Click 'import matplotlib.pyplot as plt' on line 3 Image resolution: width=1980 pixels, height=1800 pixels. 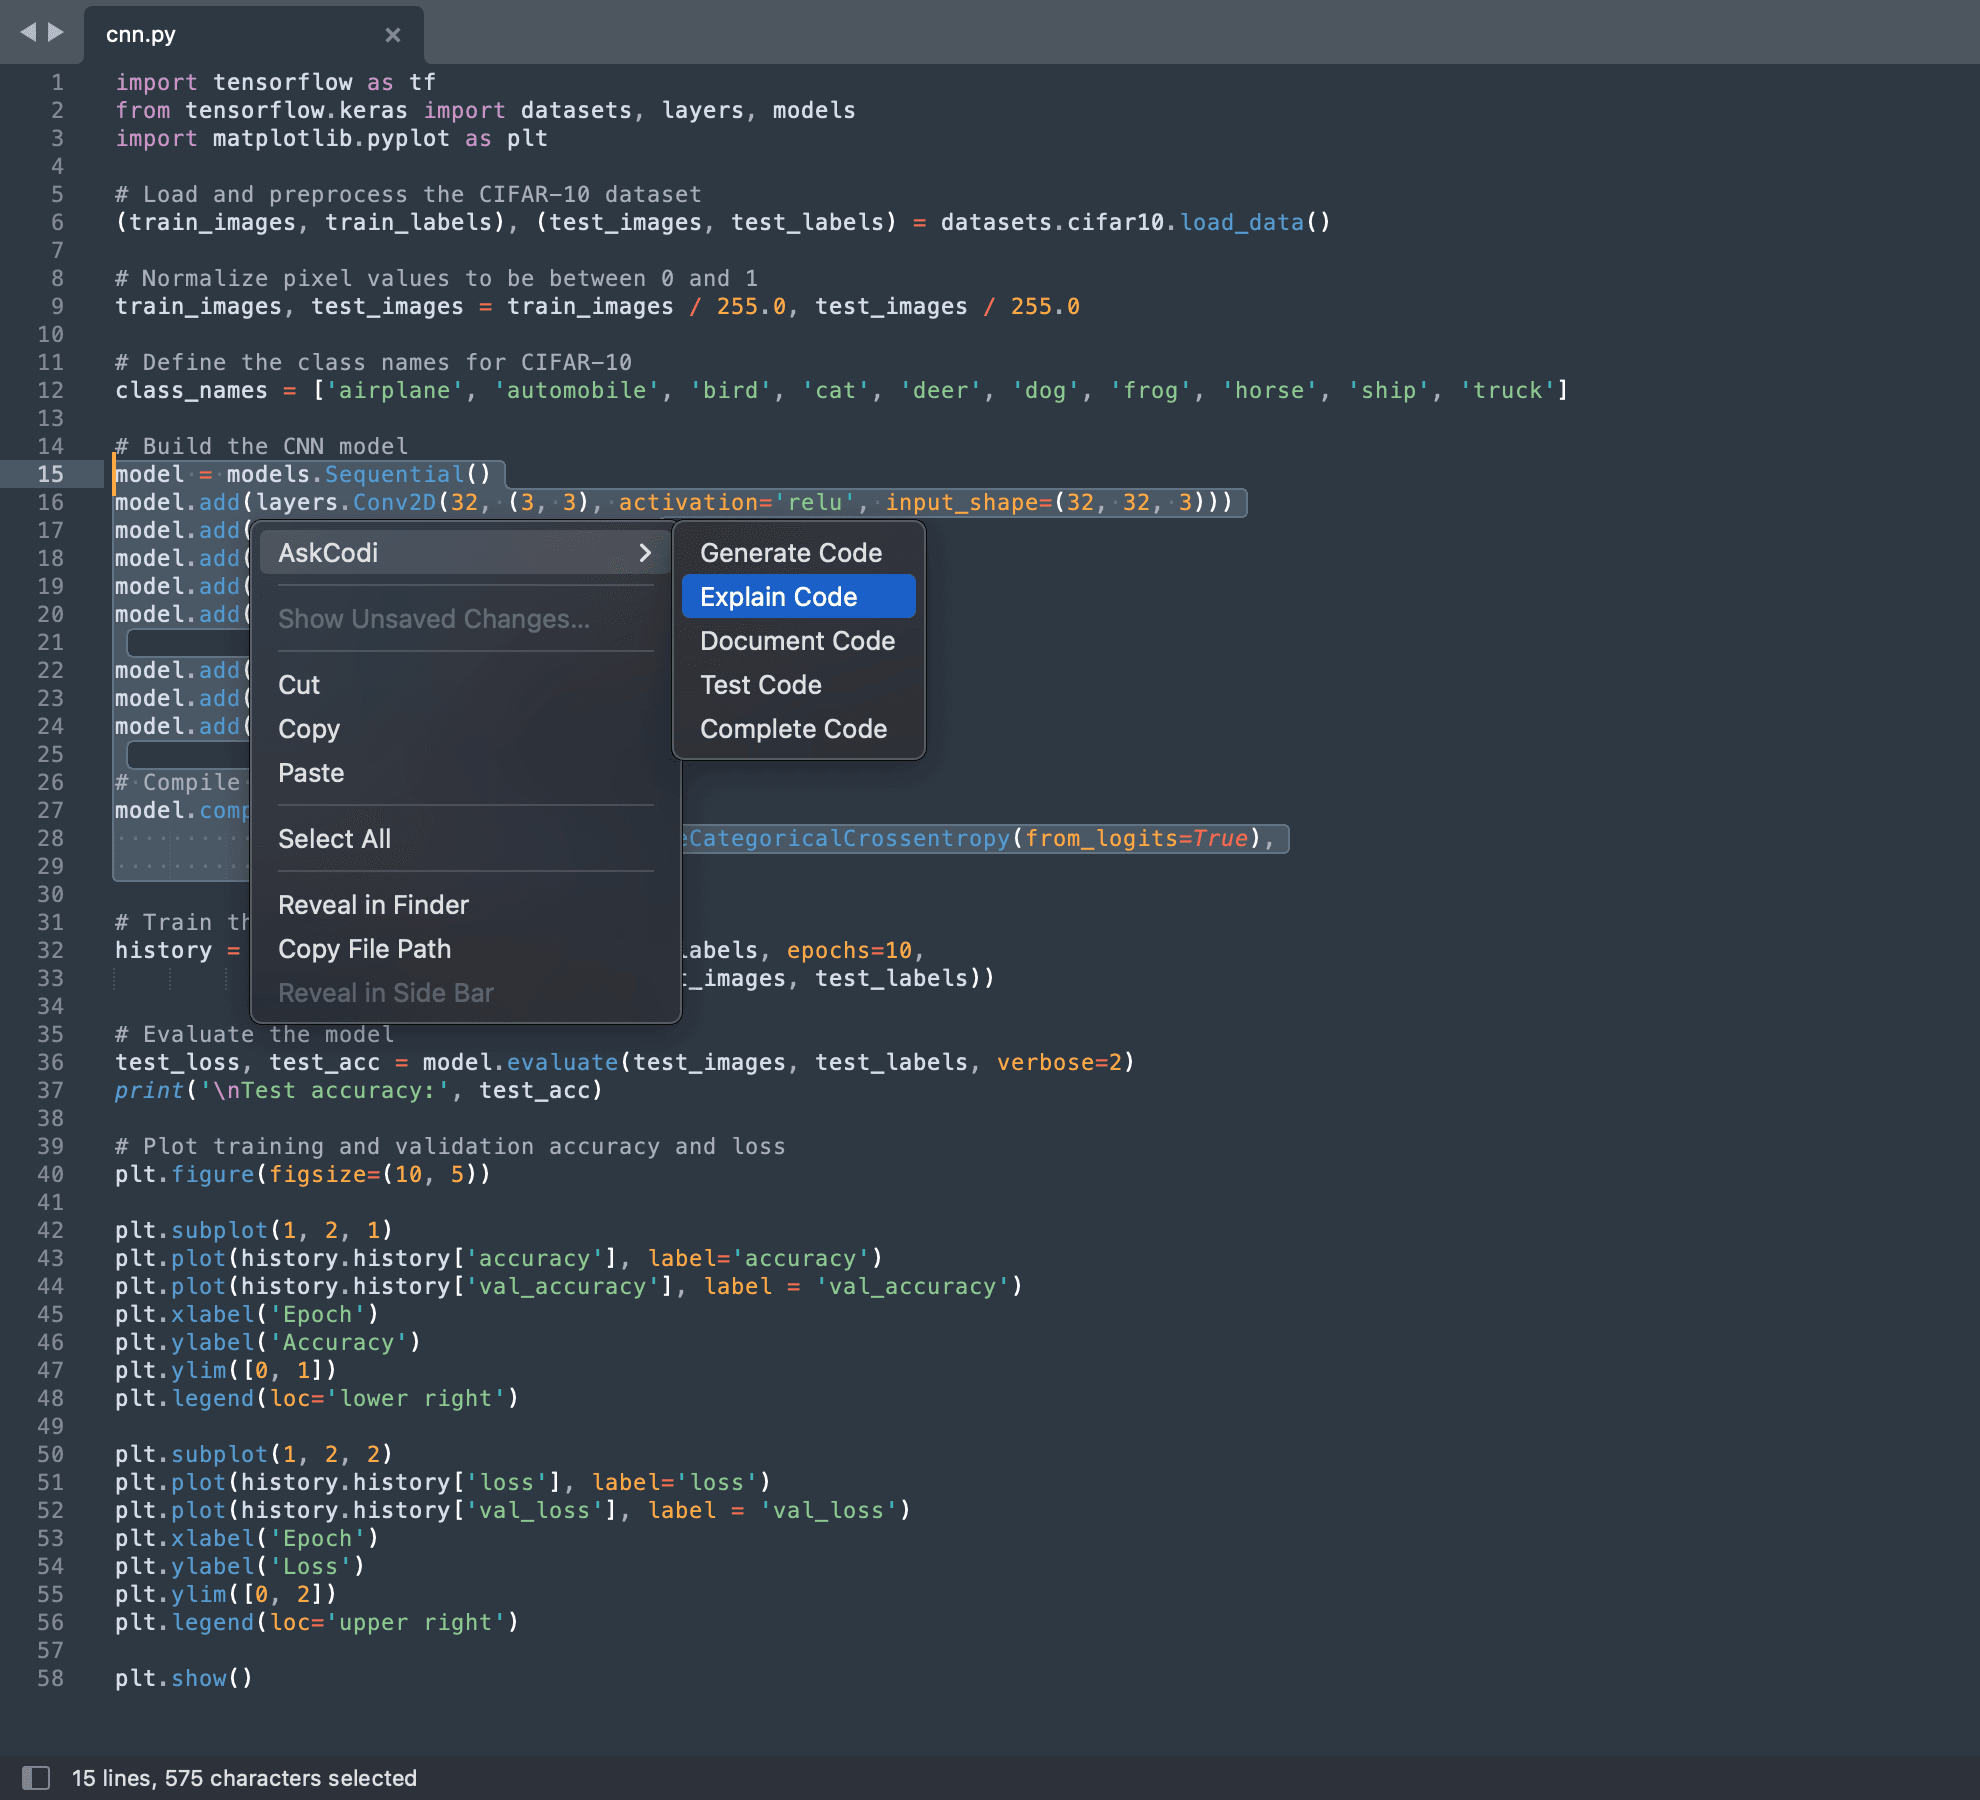point(331,138)
